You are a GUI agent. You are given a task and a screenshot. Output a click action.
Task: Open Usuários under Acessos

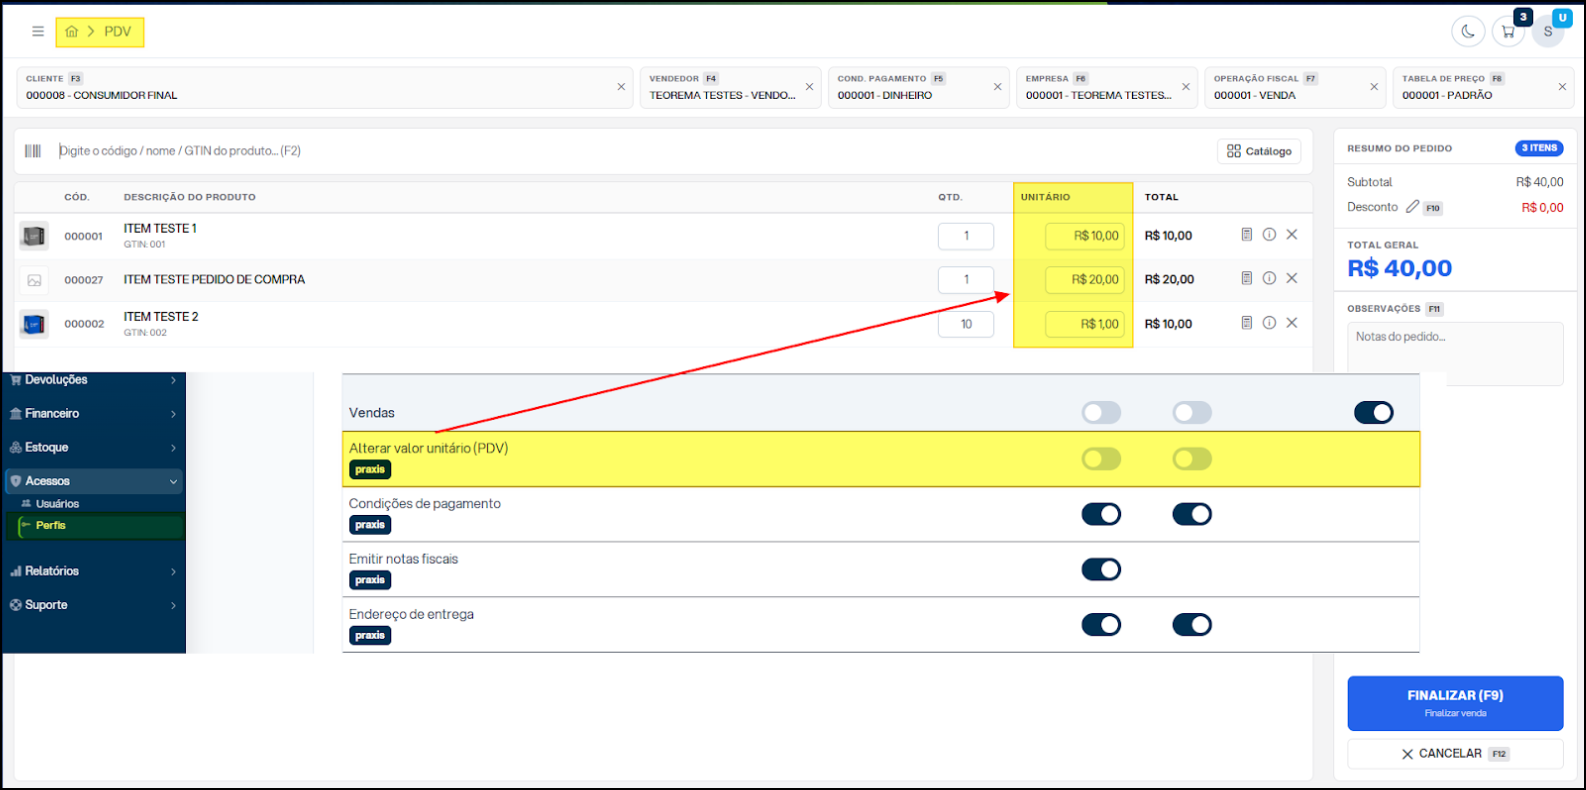pyautogui.click(x=57, y=504)
